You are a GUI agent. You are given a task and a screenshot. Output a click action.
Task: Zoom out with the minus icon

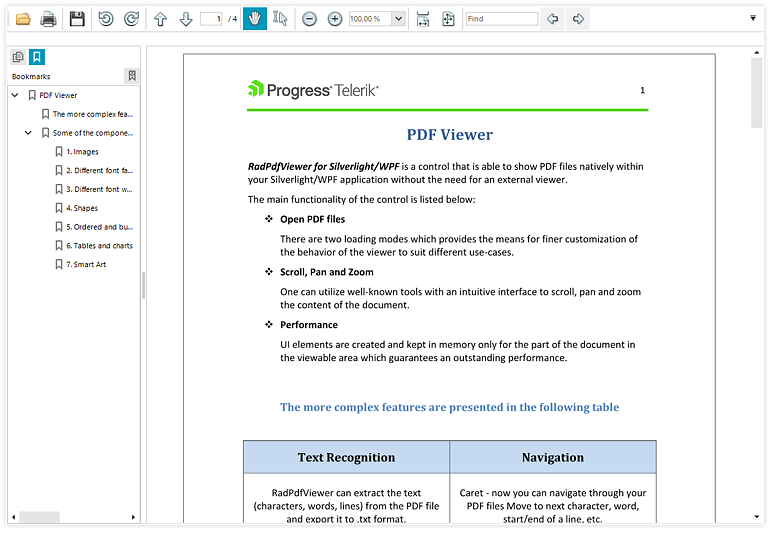309,19
